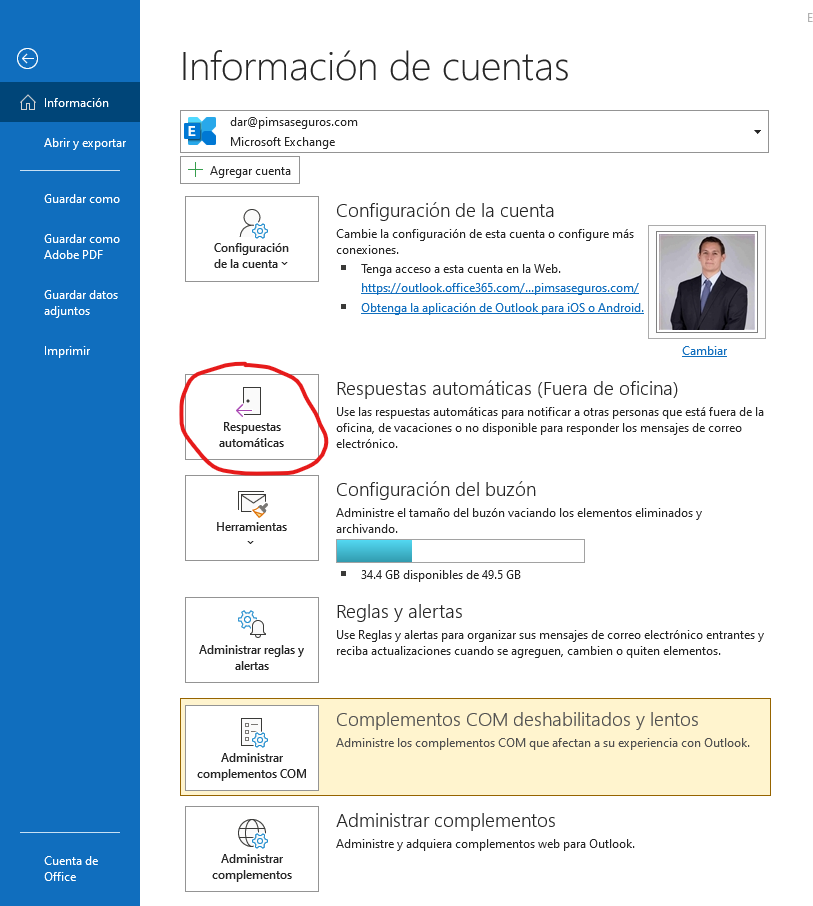Expand the Herramientas dropdown button
This screenshot has width=813, height=906.
[251, 518]
